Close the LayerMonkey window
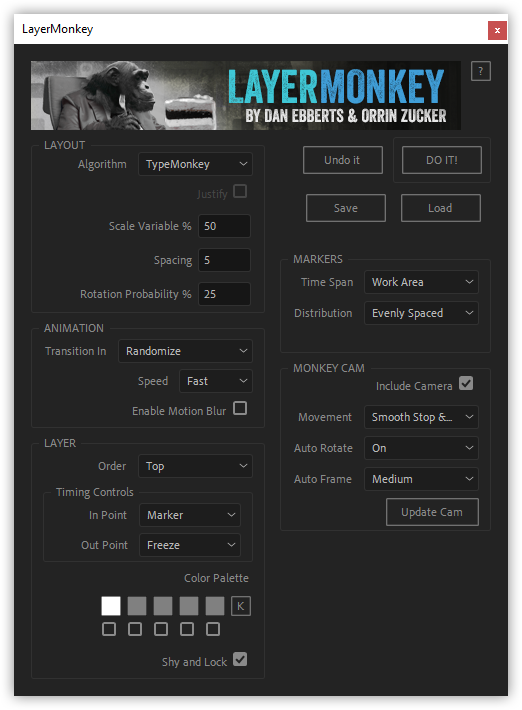This screenshot has width=522, height=710. coord(497,30)
